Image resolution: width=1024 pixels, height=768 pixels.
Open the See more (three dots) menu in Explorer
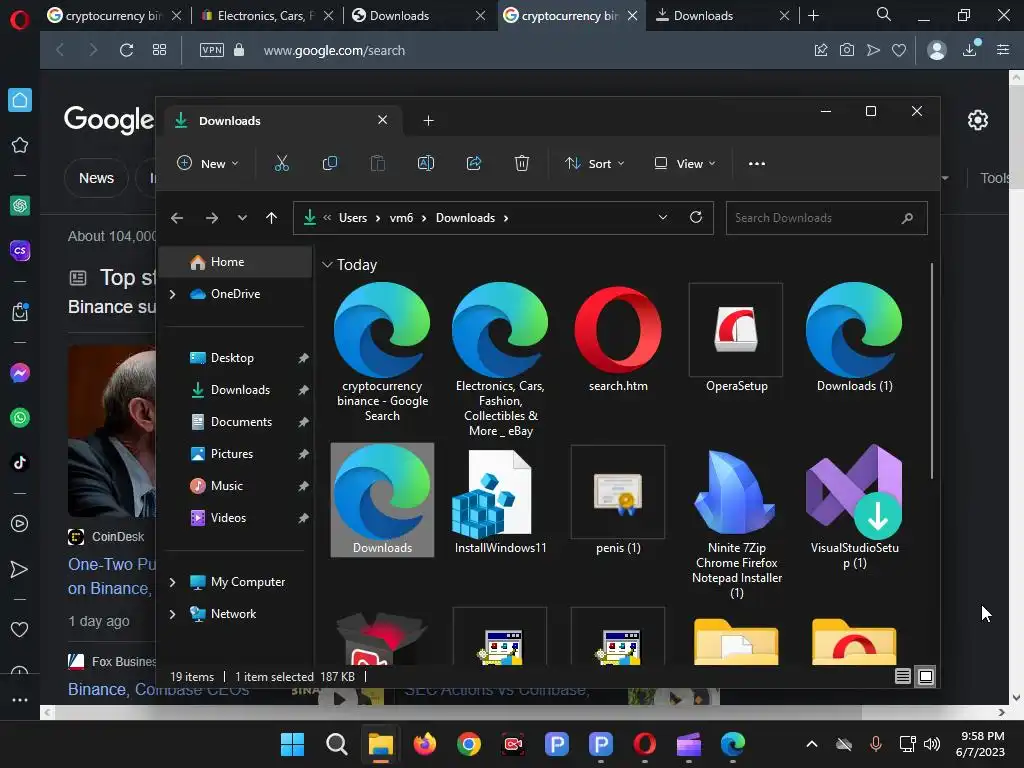[x=756, y=163]
